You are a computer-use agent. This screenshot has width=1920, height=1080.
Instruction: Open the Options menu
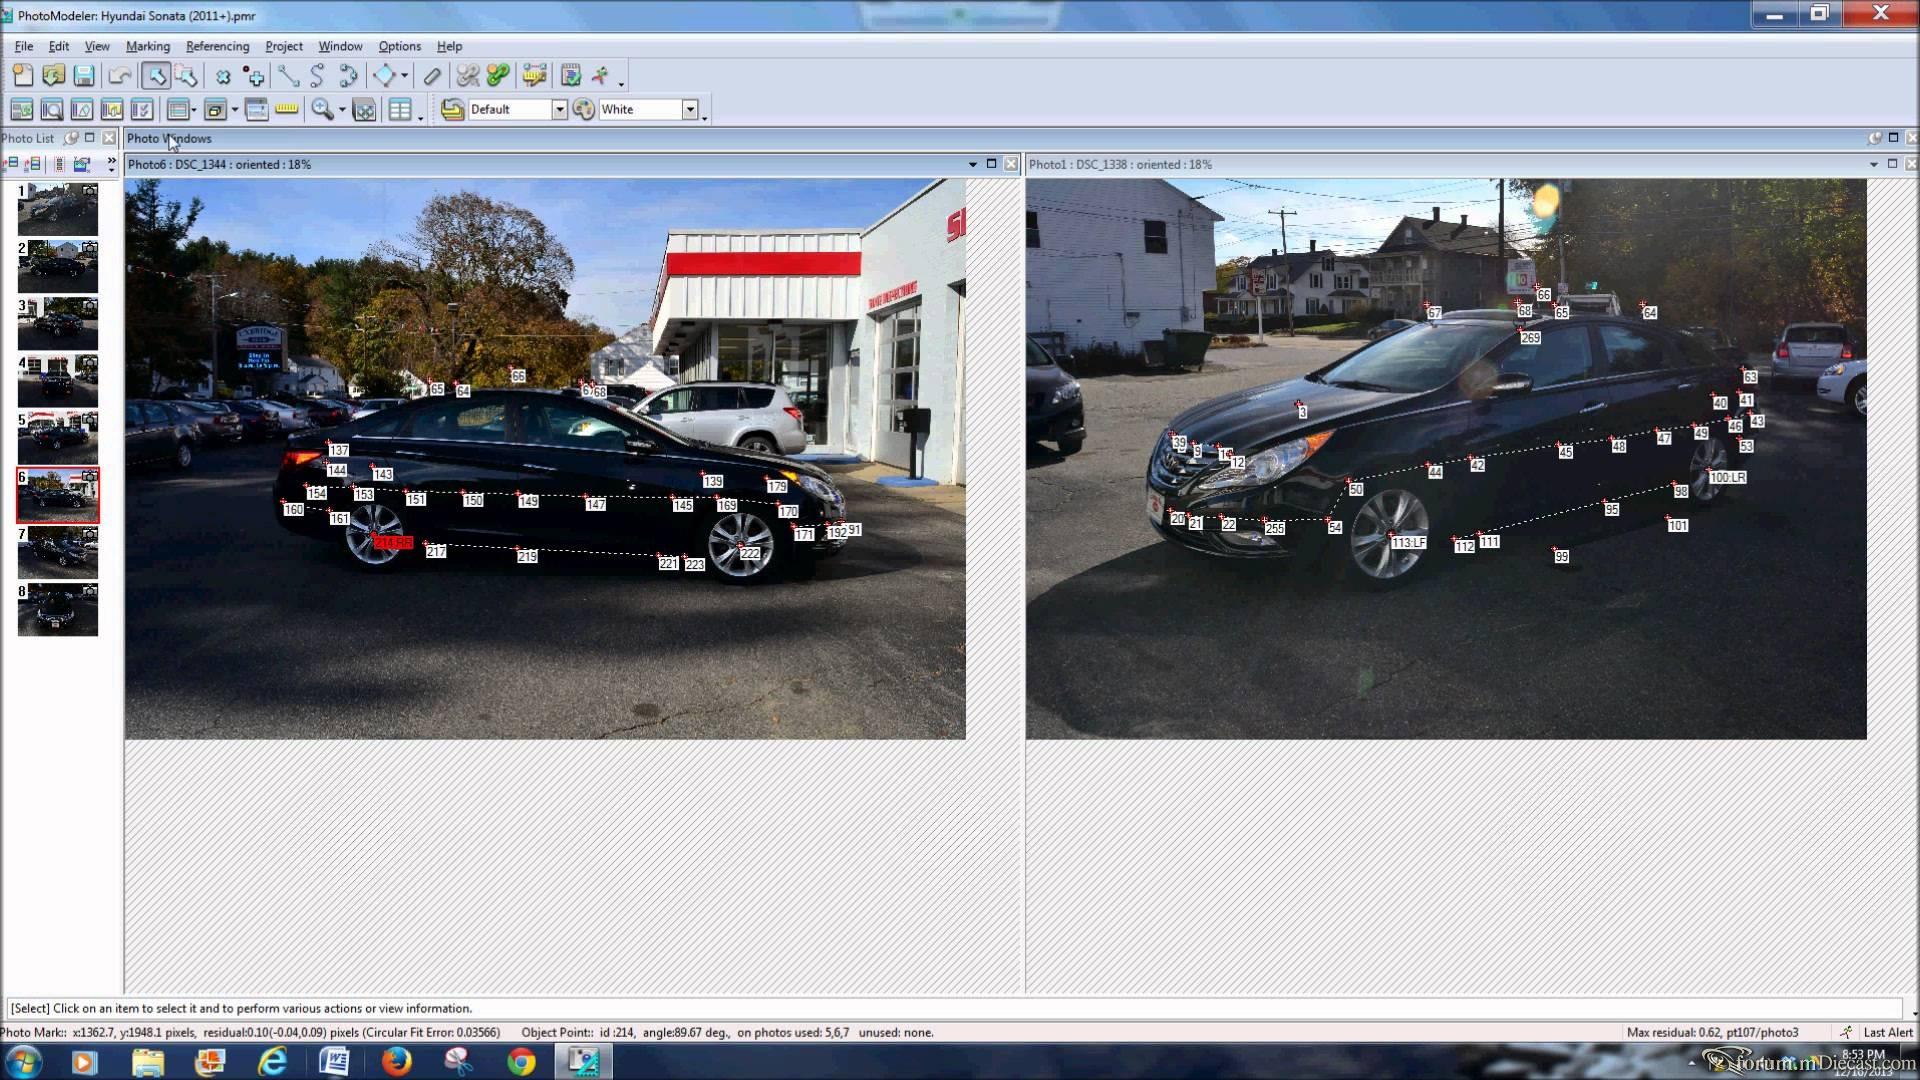pyautogui.click(x=399, y=46)
